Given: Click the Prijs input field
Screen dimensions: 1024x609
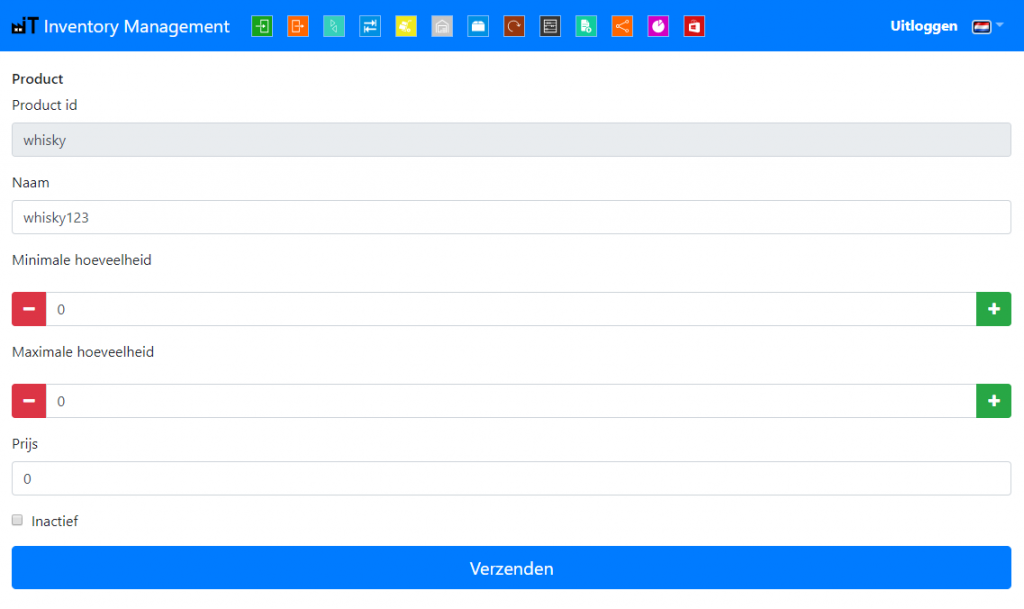Looking at the screenshot, I should pos(511,478).
